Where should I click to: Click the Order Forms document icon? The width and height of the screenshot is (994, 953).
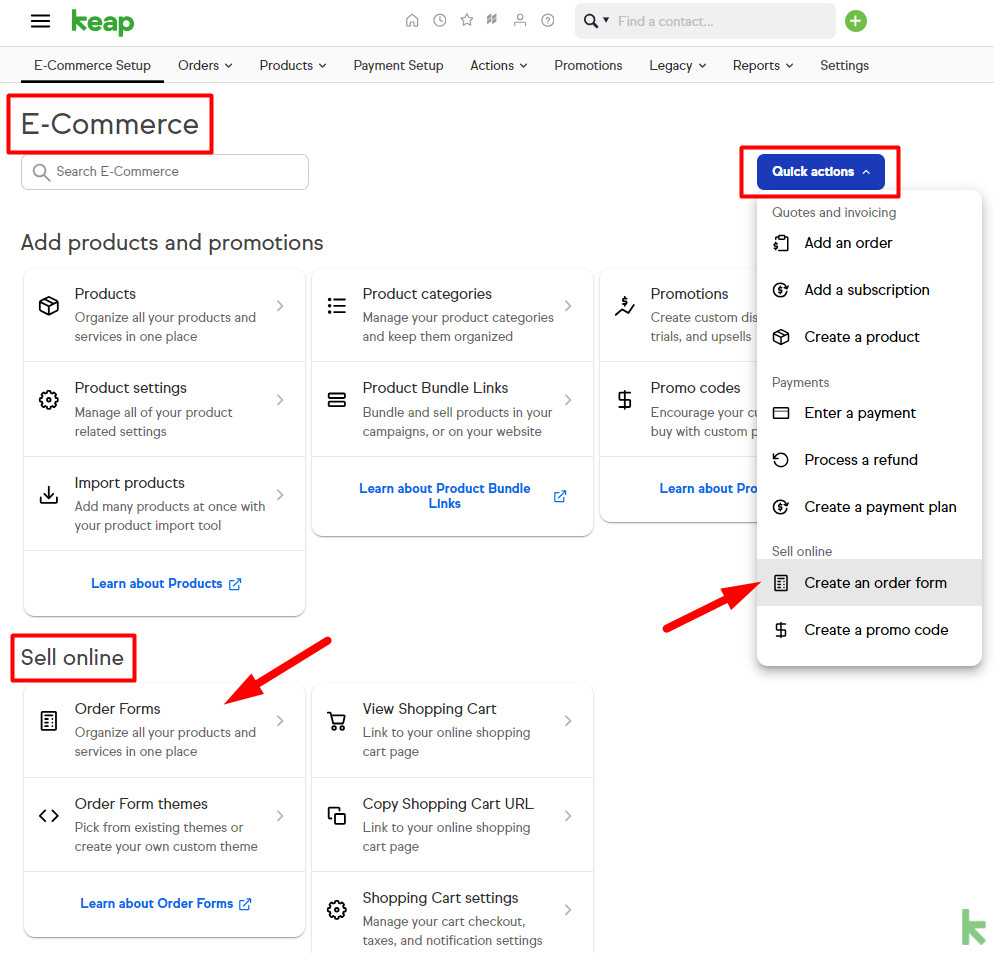point(49,721)
